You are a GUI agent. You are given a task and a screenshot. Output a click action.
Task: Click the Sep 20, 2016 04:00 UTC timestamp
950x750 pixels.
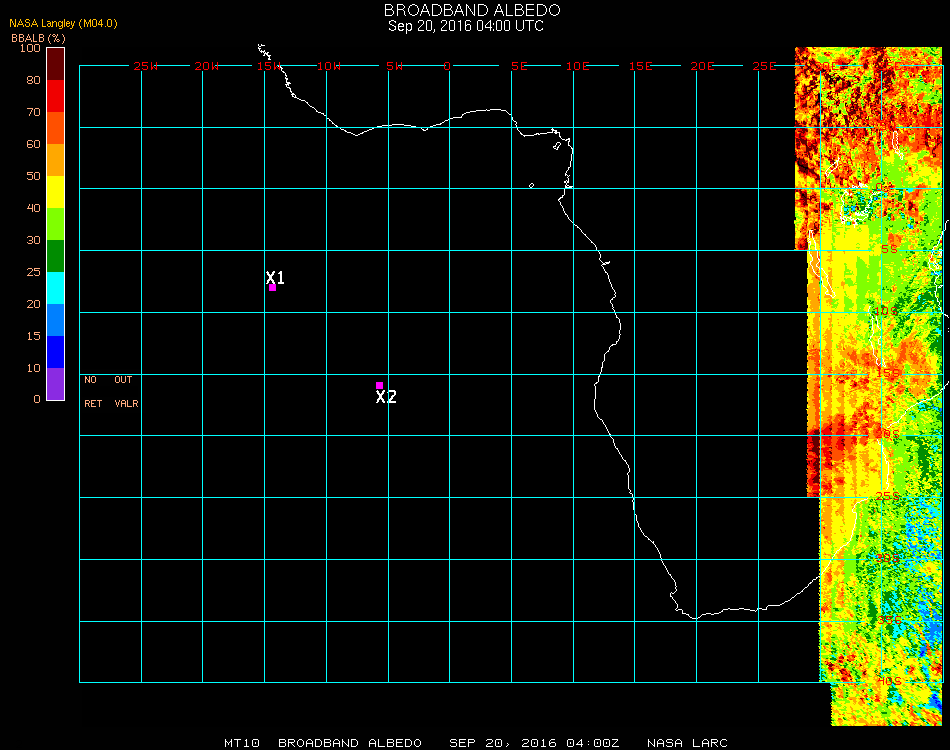(466, 26)
